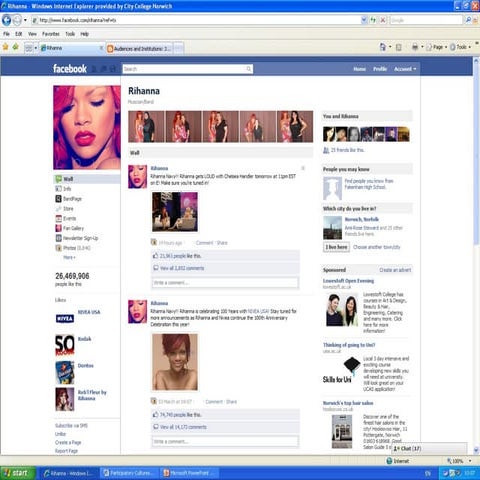
Task: Click the comment bubble icon on second post
Action: click(155, 427)
